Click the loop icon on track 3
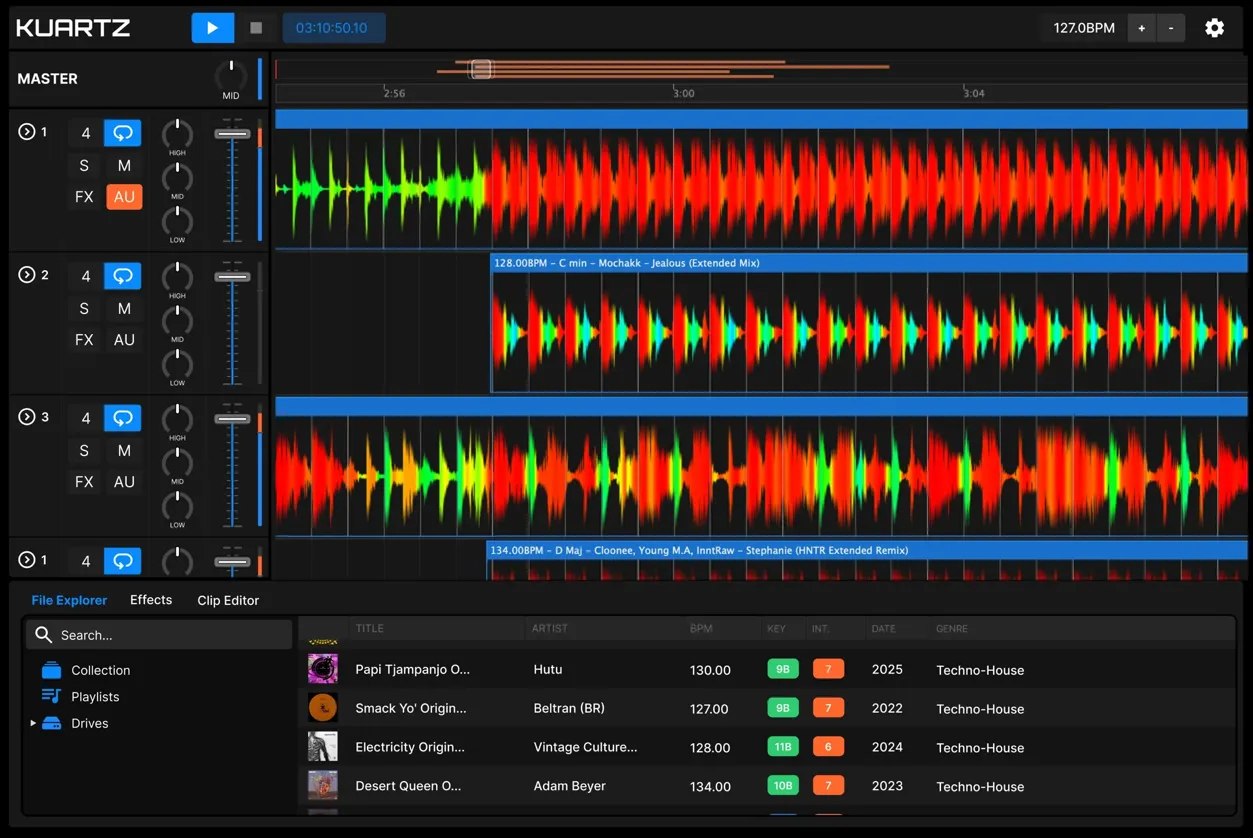This screenshot has height=838, width=1253. (123, 418)
